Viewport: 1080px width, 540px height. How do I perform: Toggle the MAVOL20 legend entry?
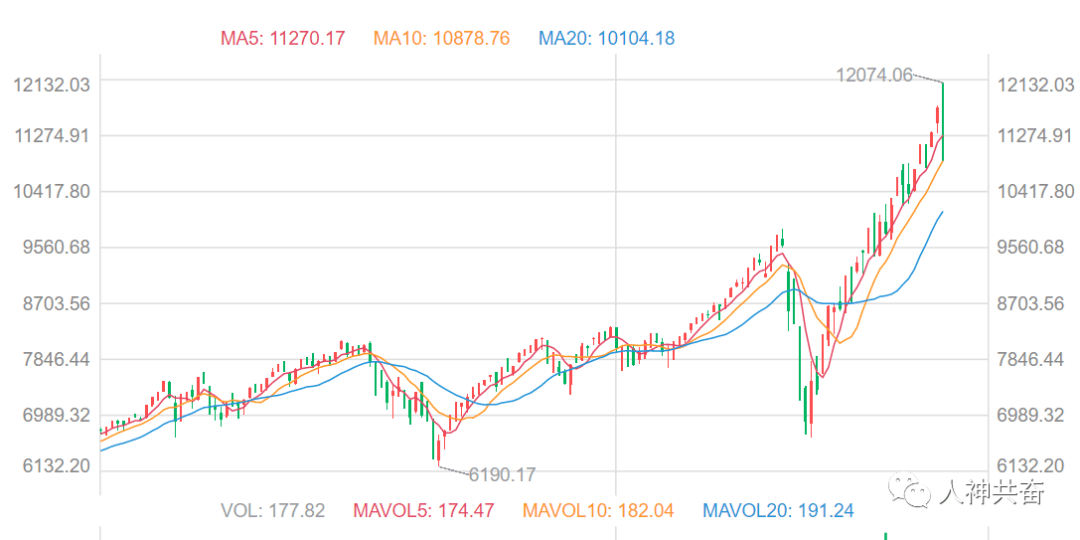[778, 511]
